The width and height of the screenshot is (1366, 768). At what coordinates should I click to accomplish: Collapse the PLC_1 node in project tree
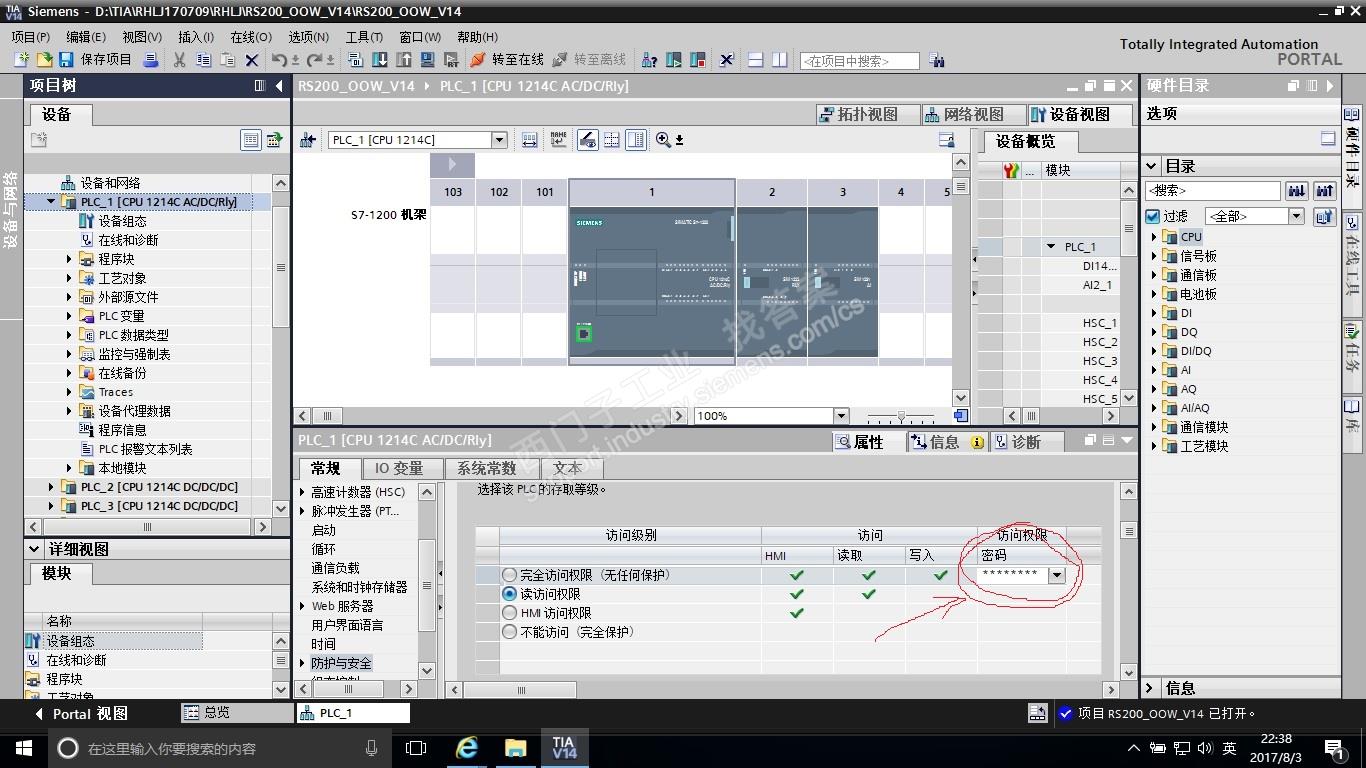[x=51, y=202]
